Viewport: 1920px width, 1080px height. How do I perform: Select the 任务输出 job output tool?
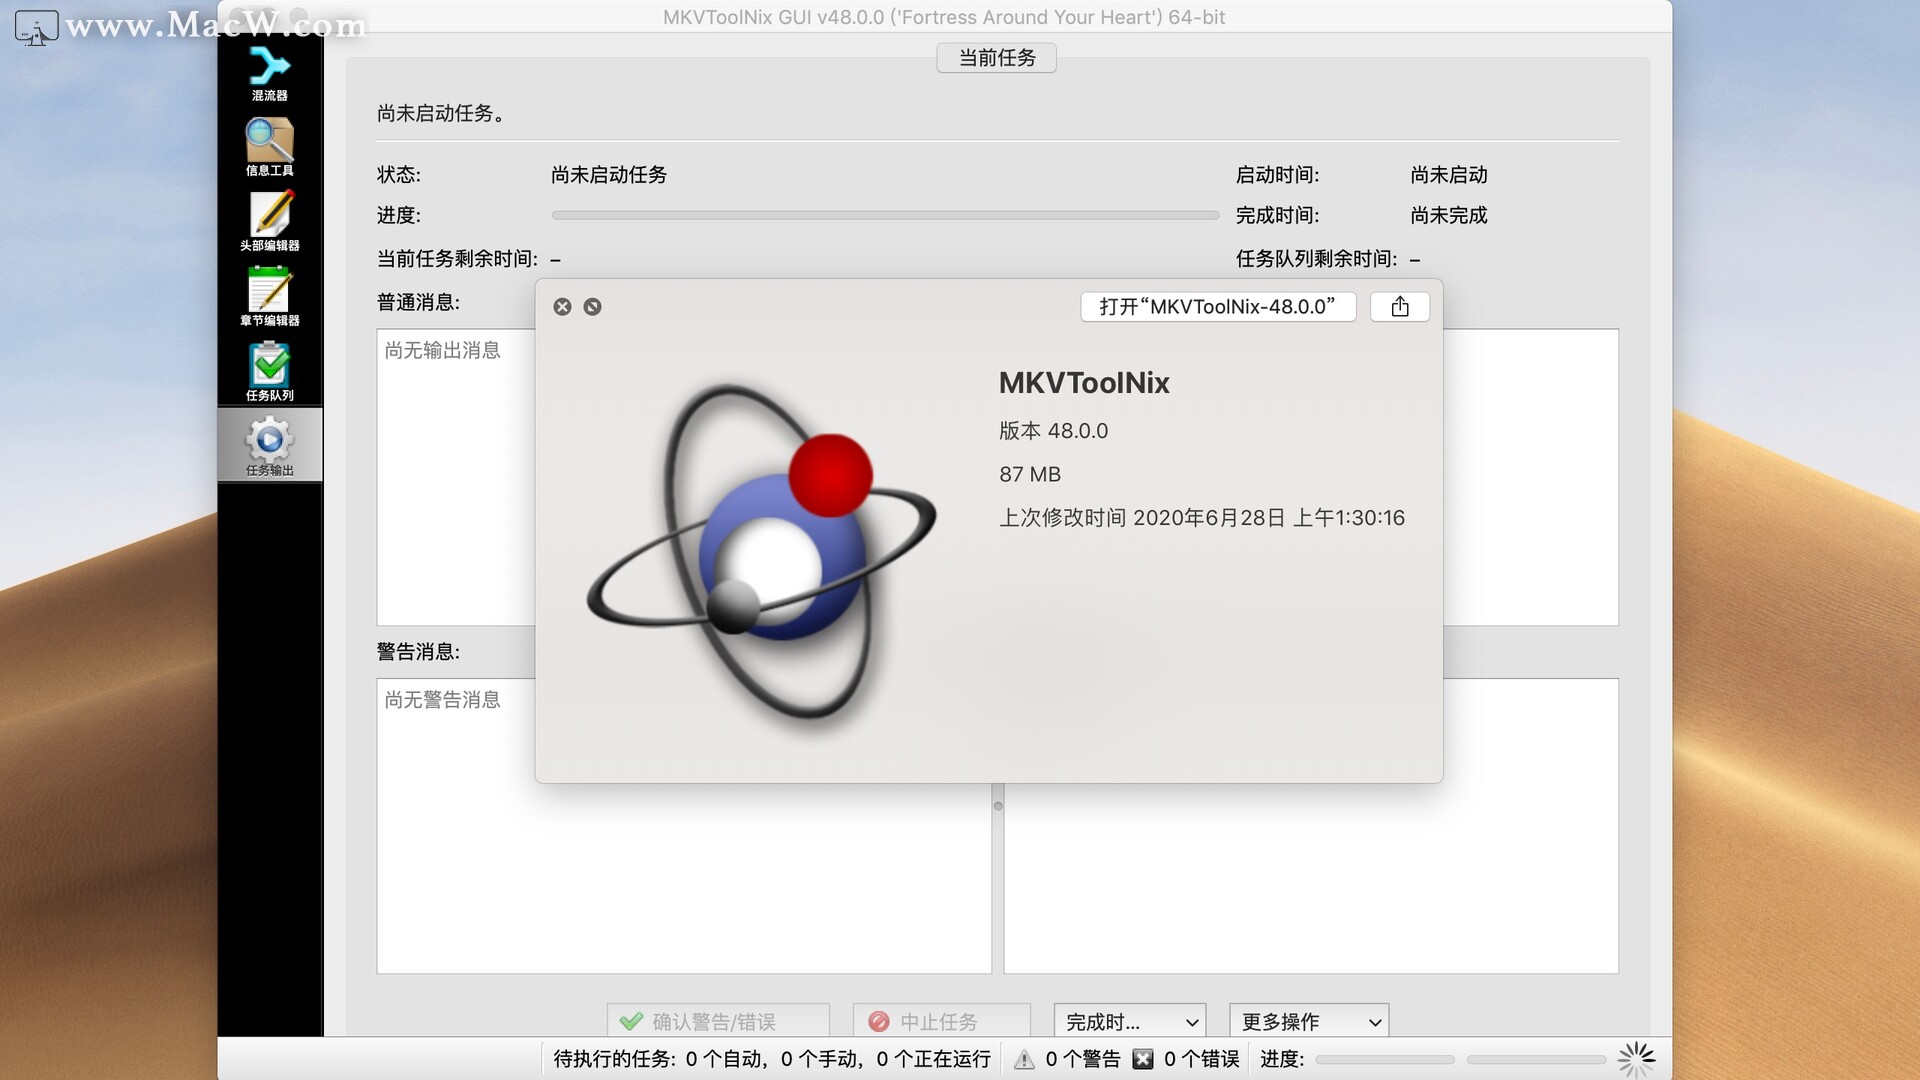270,445
